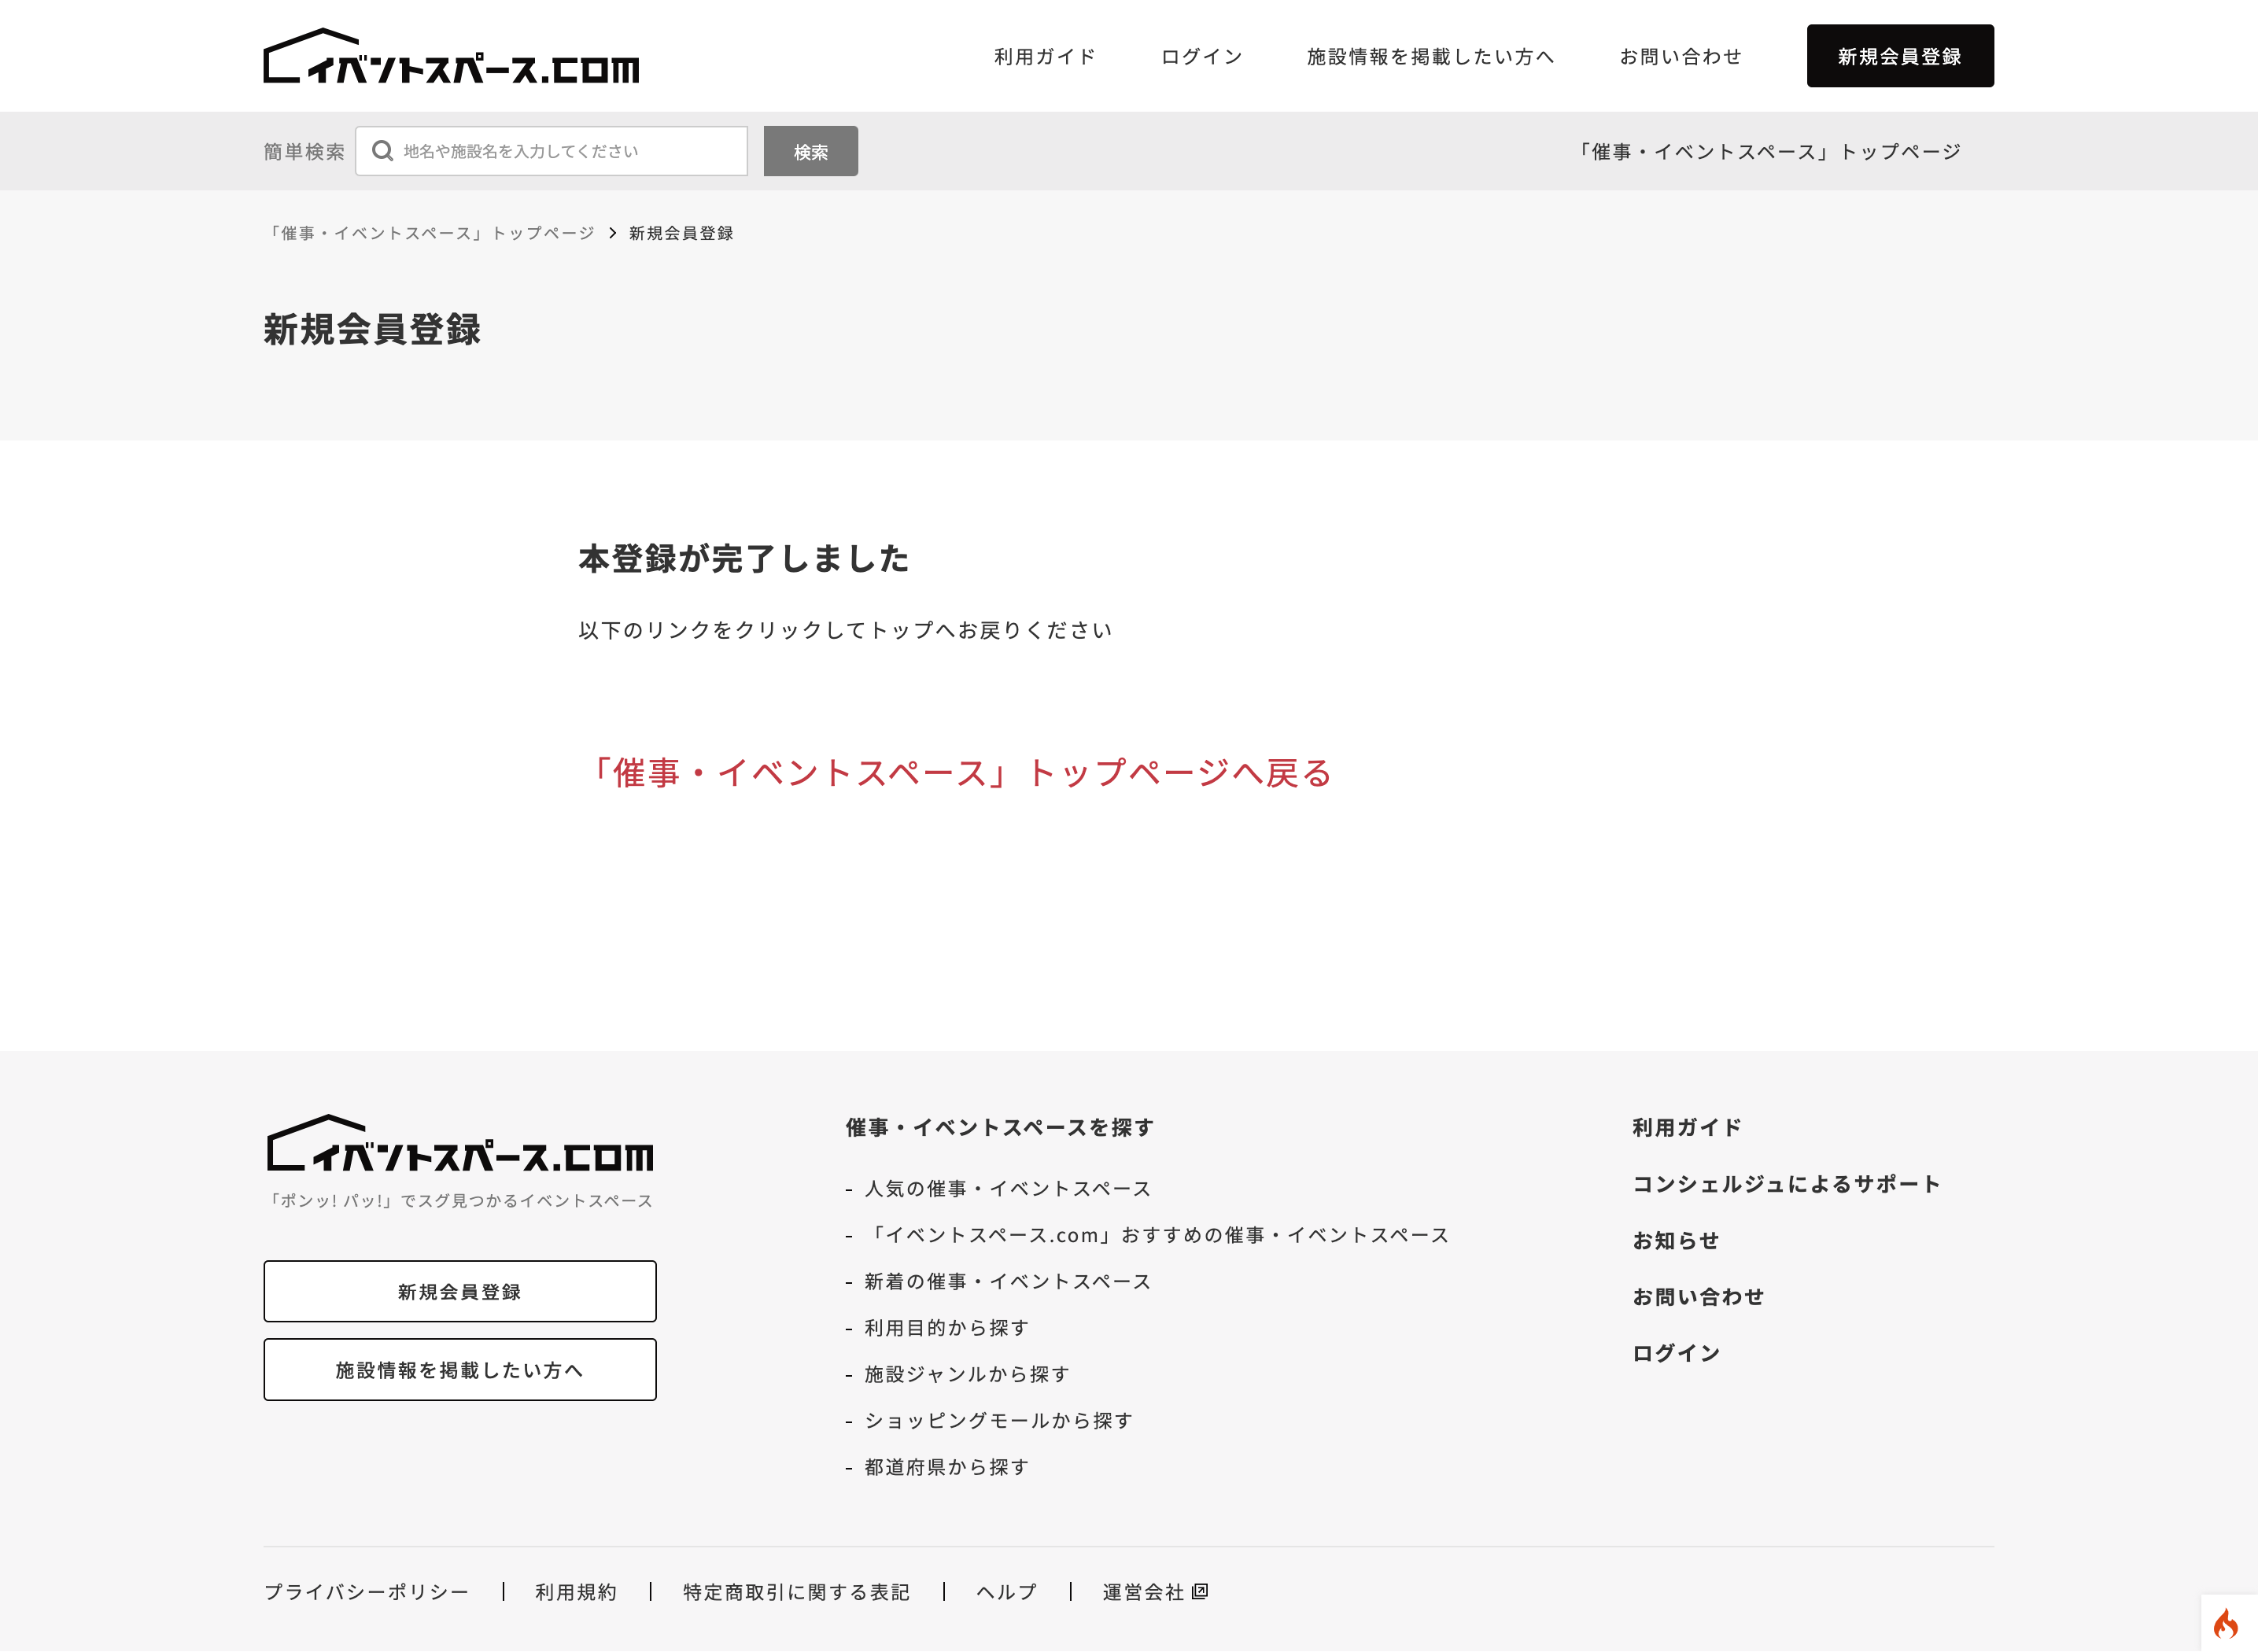This screenshot has height=1652, width=2258.
Task: Click the magnifier icon in search box
Action: click(x=382, y=151)
